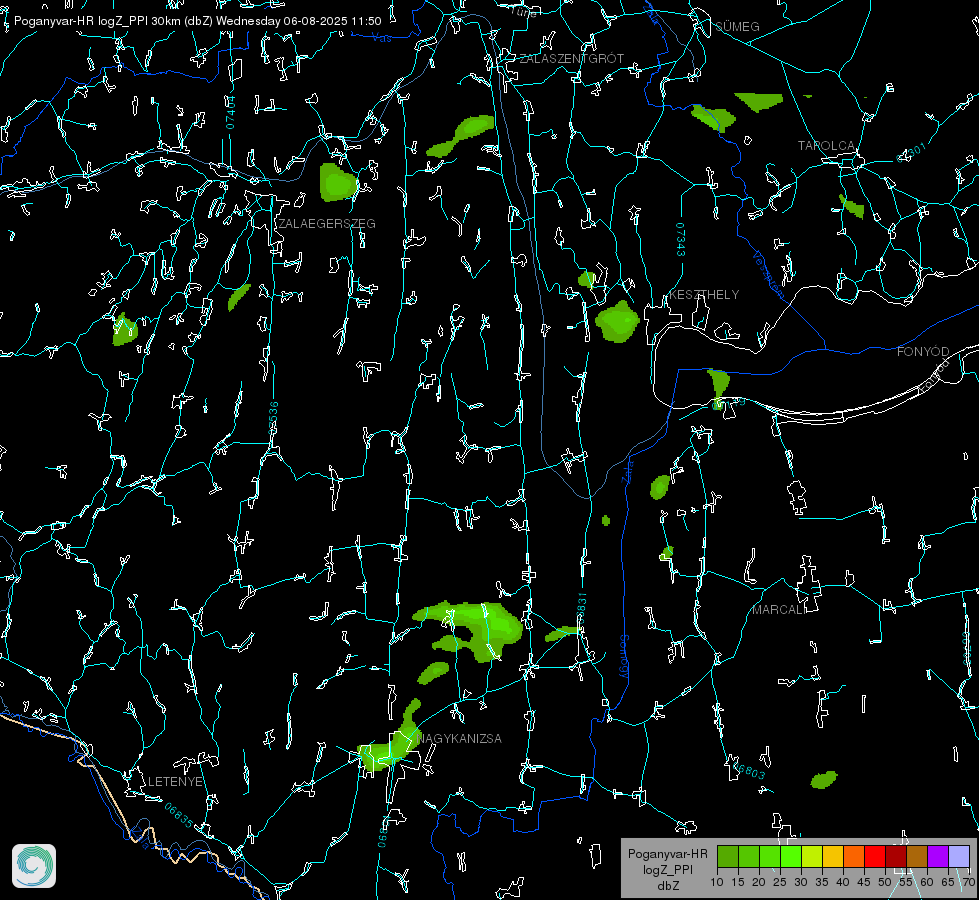This screenshot has height=900, width=979.
Task: Click the 07404 road number label
Action: click(x=230, y=112)
